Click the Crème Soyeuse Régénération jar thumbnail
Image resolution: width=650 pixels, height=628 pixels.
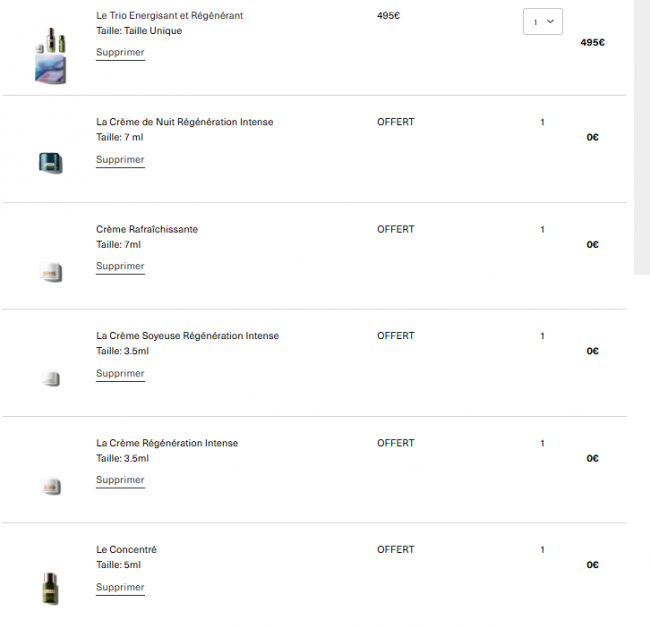click(51, 378)
